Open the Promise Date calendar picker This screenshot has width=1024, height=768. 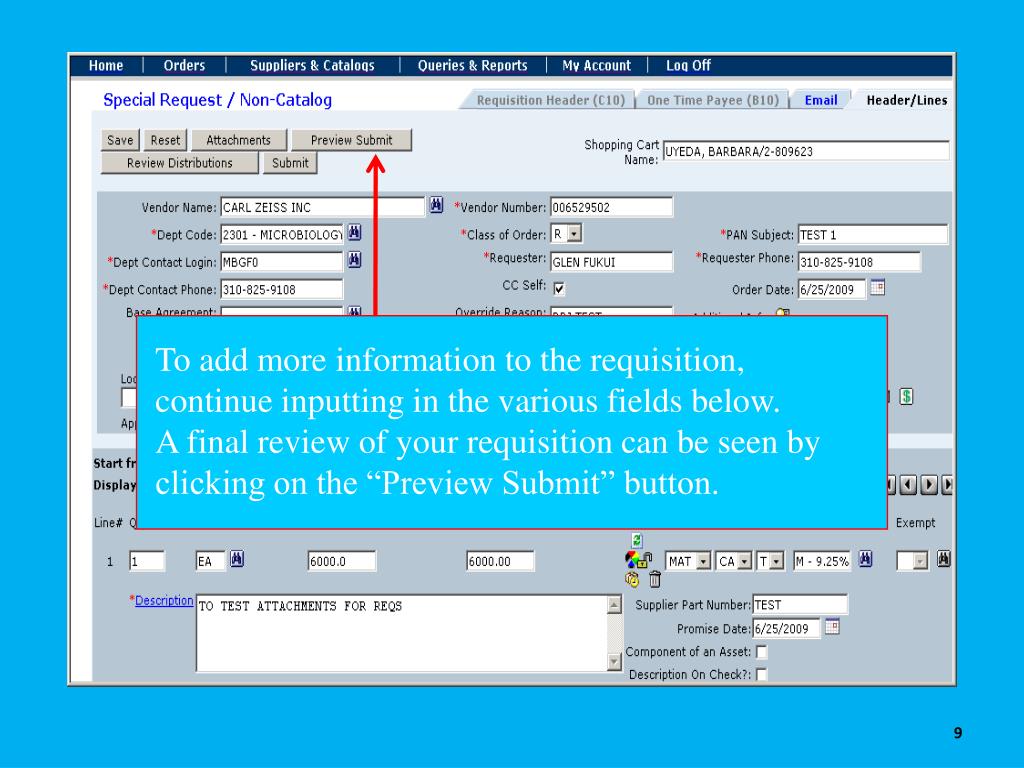[832, 628]
